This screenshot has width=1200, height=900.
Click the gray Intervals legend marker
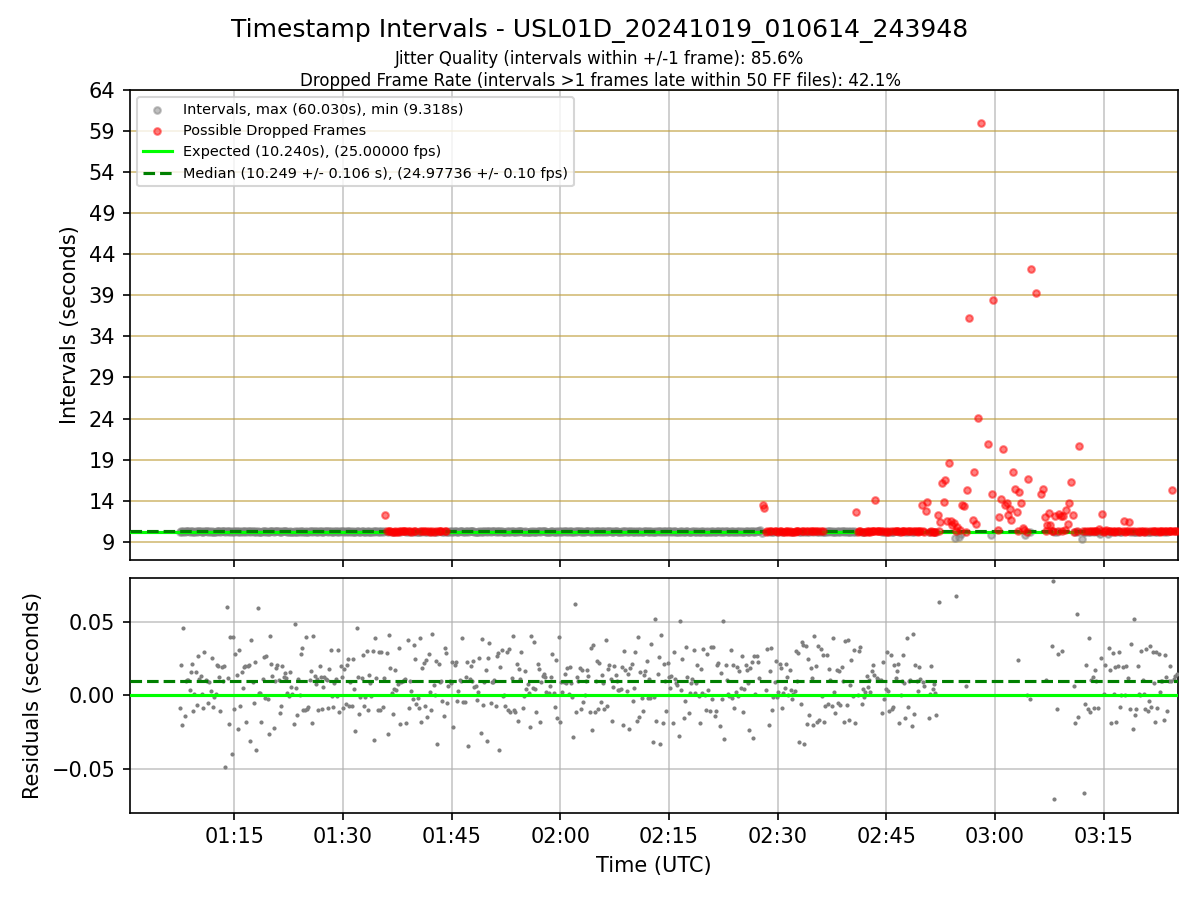click(157, 109)
